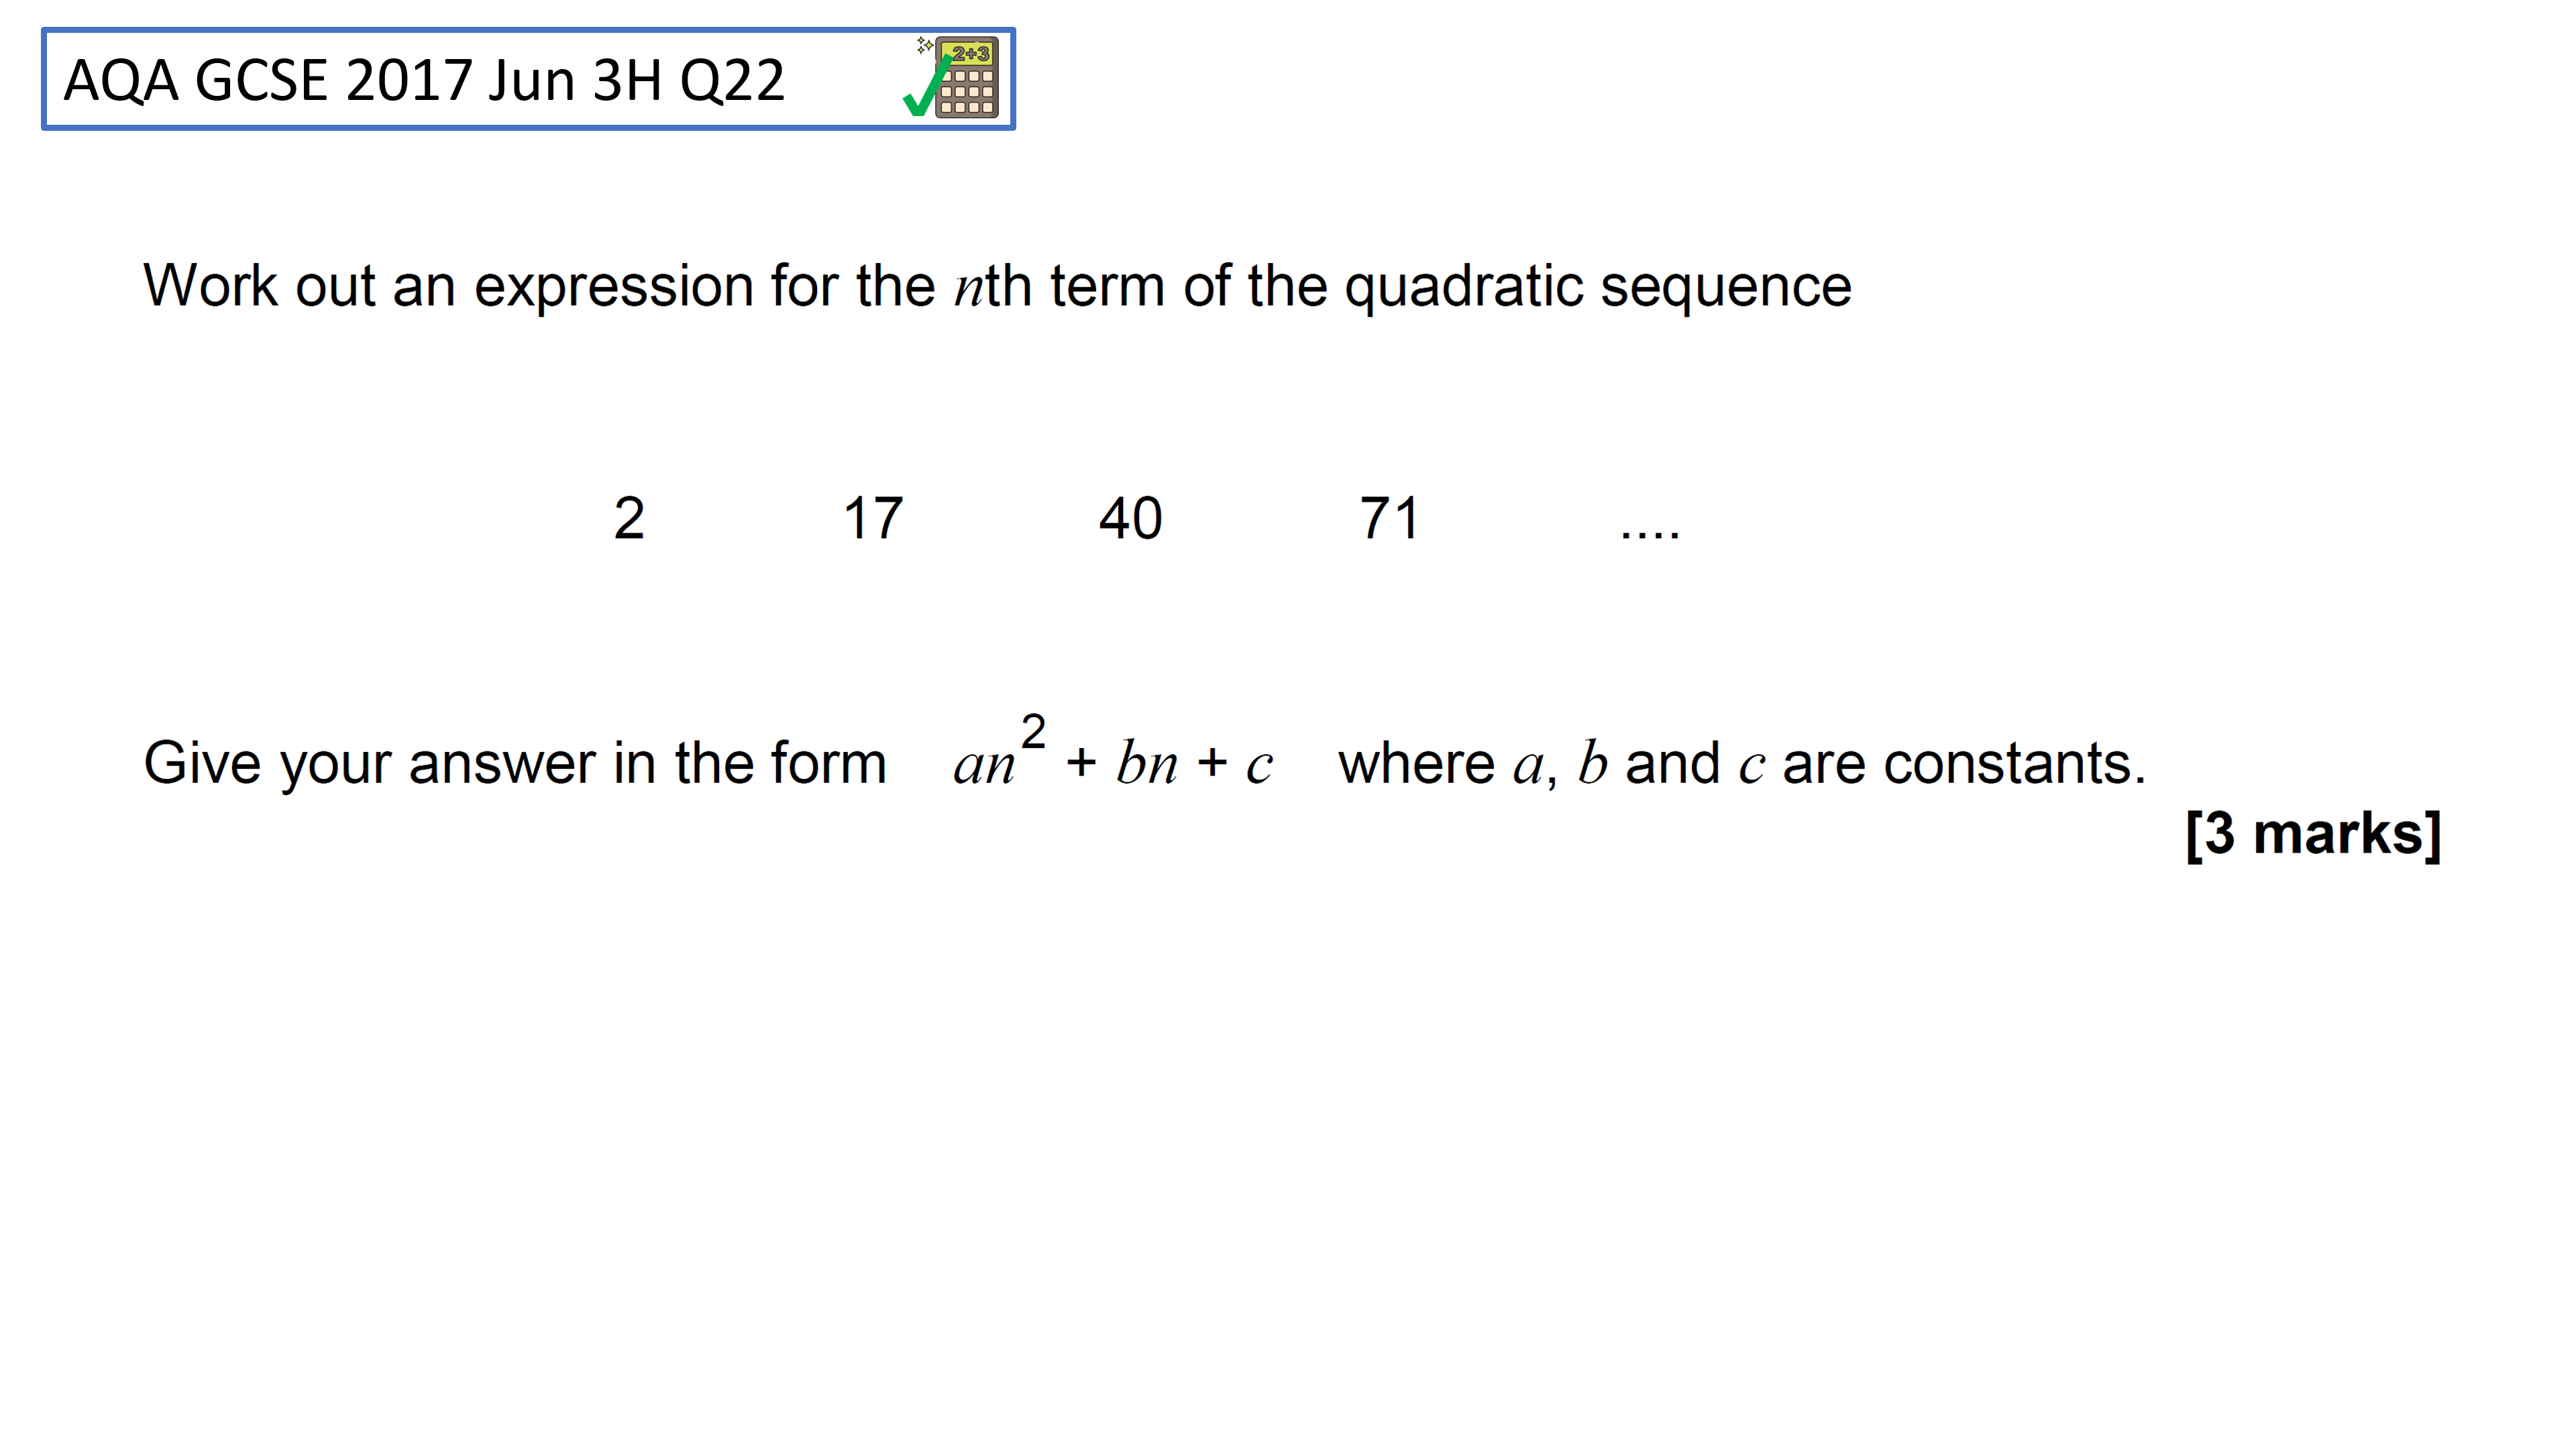Click the italic nth in the question
The width and height of the screenshot is (2576, 1449).
993,286
